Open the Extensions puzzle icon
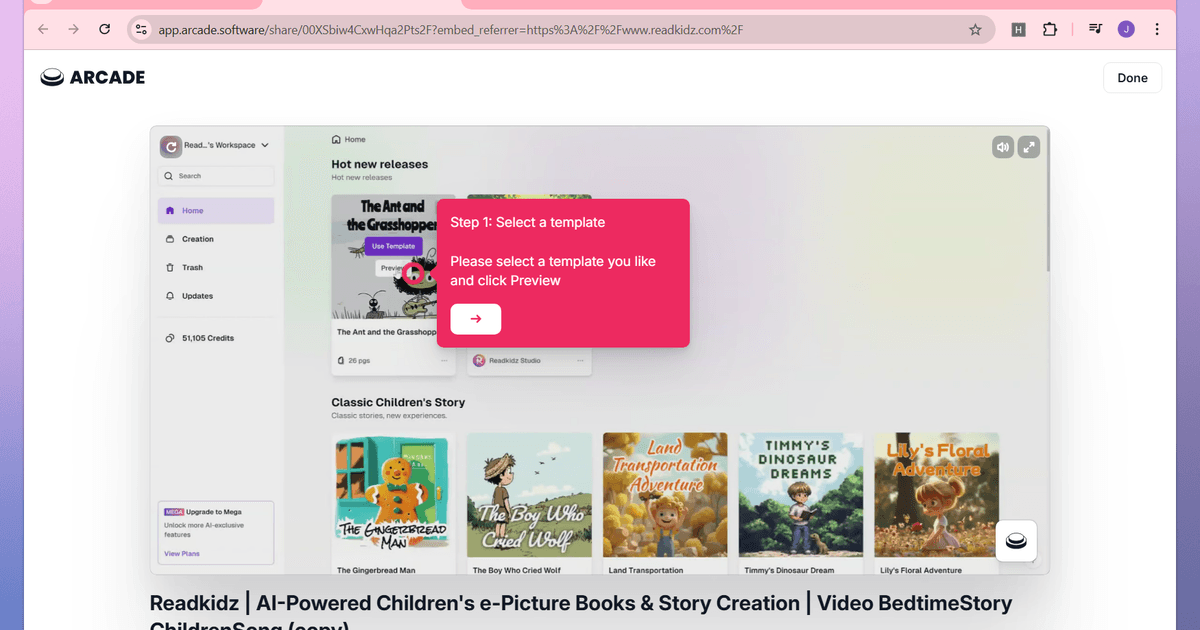 click(x=1049, y=30)
